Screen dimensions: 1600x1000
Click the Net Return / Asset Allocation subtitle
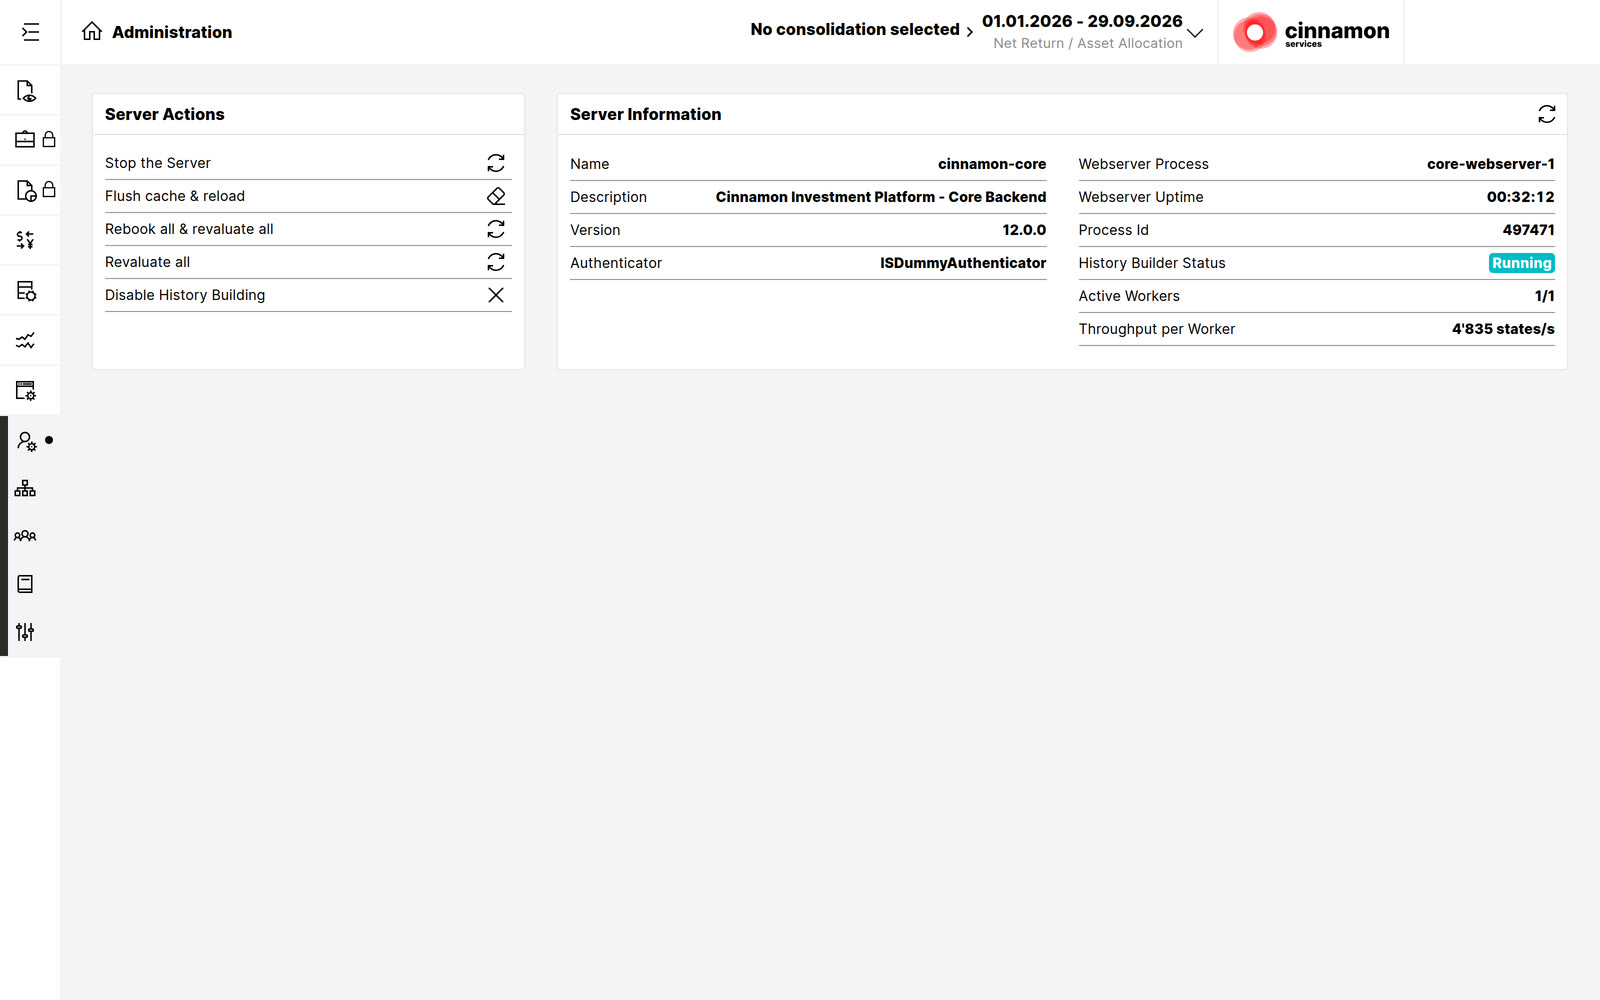(x=1088, y=43)
